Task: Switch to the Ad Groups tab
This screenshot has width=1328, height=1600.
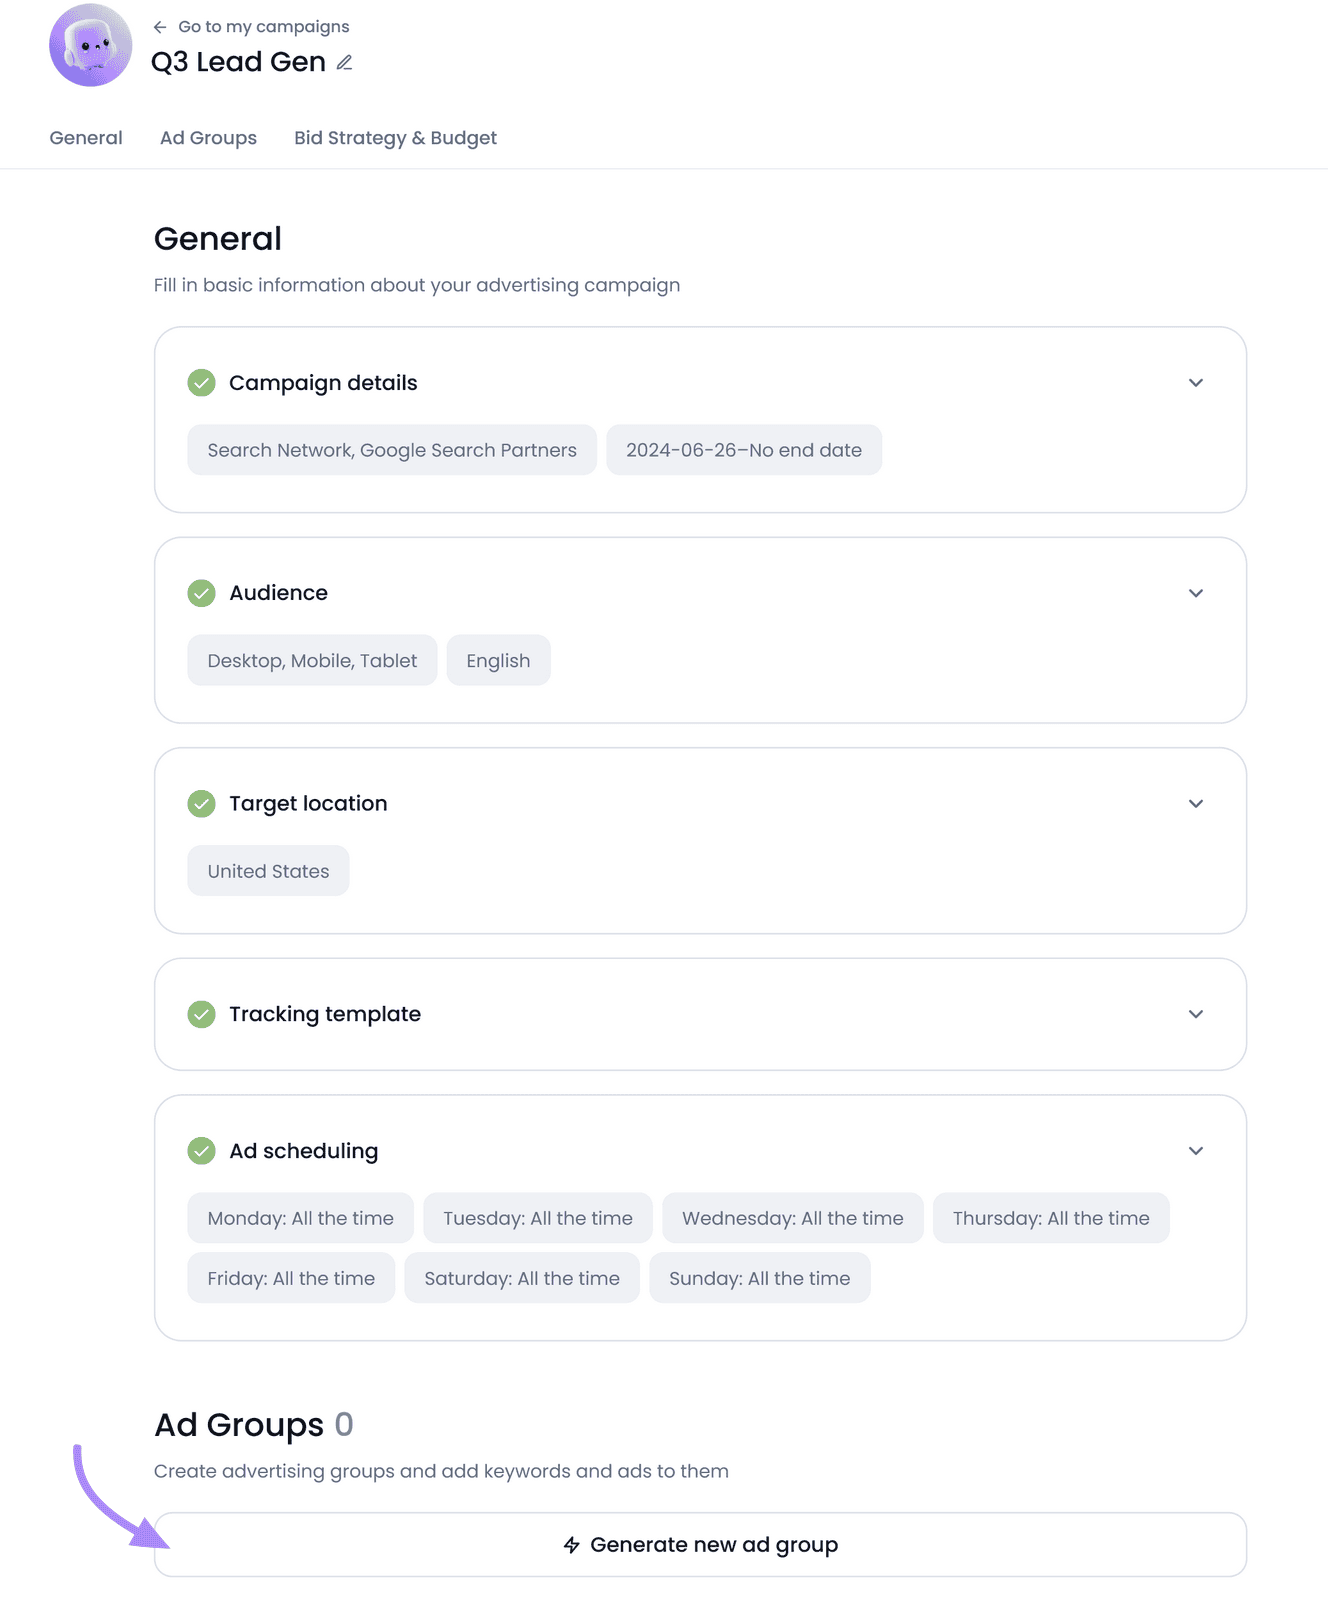Action: point(207,137)
